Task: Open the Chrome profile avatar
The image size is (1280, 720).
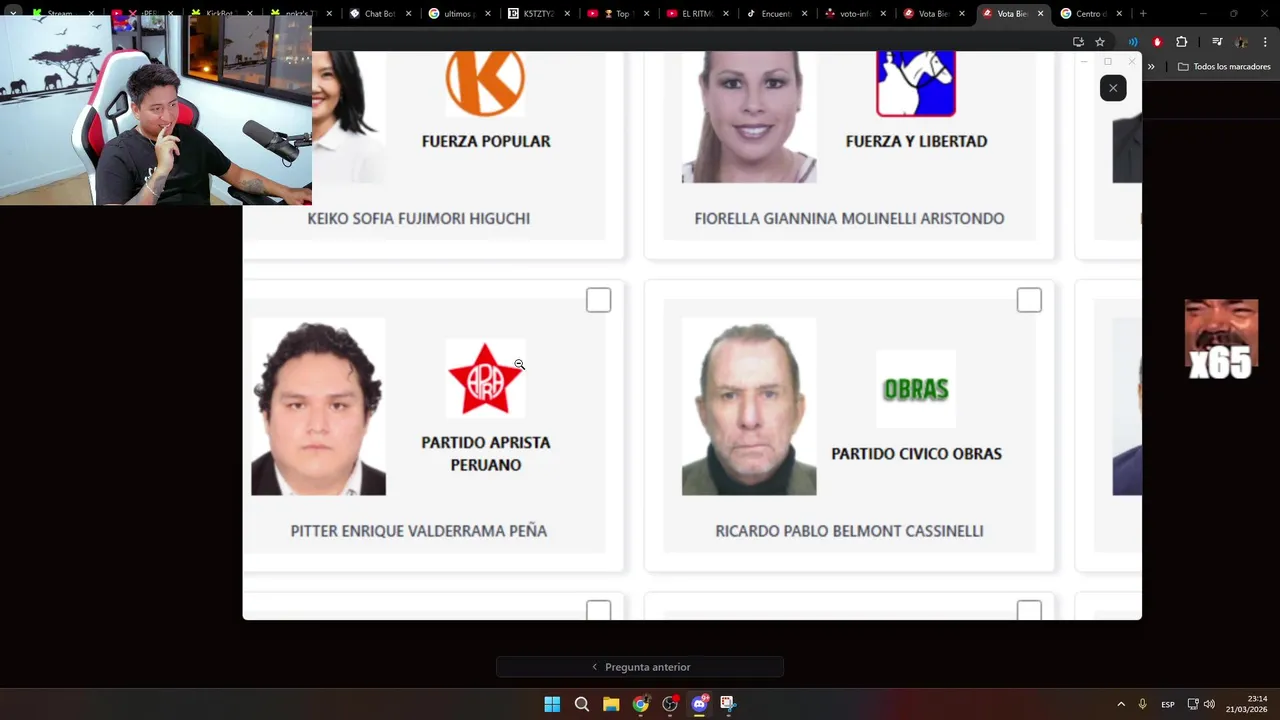Action: (1242, 42)
